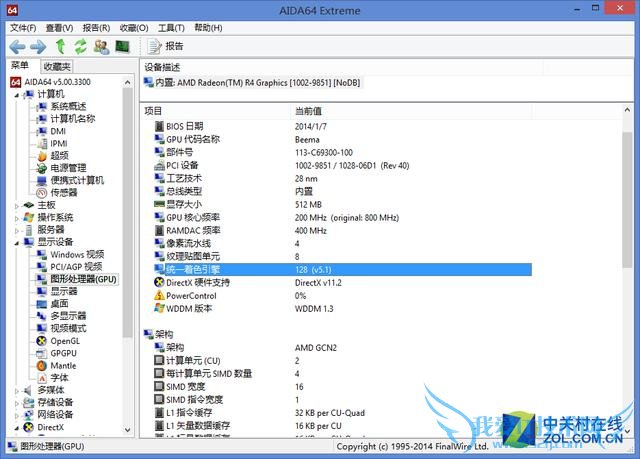
Task: Select 计算机名称 in the tree
Action: [73, 119]
